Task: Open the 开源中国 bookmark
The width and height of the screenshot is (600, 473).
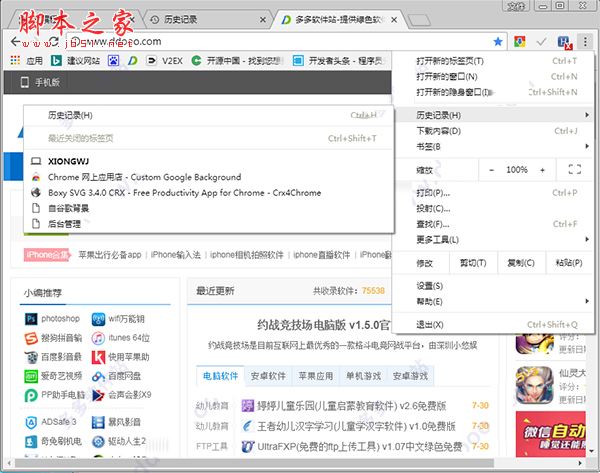Action: click(237, 60)
